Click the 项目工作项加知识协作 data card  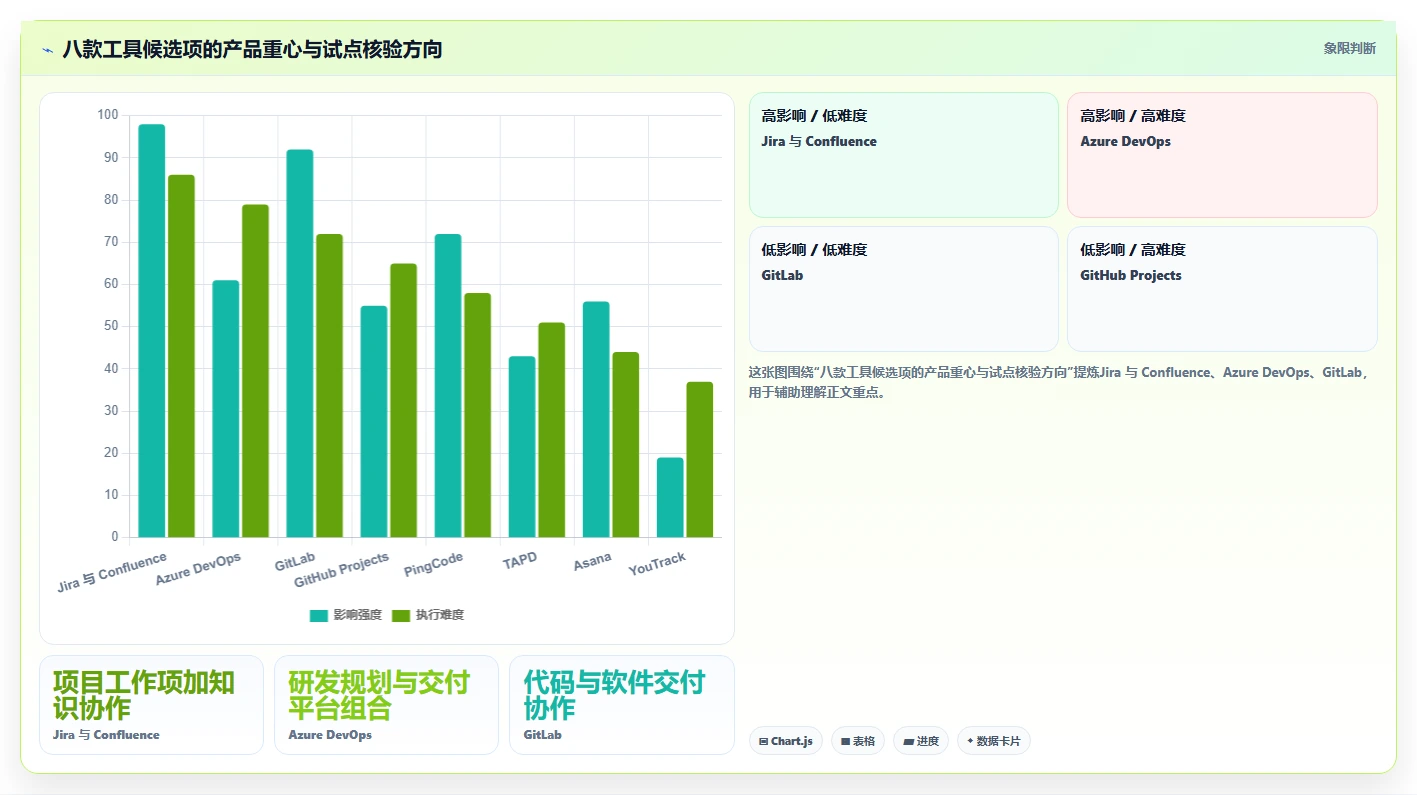click(x=151, y=705)
